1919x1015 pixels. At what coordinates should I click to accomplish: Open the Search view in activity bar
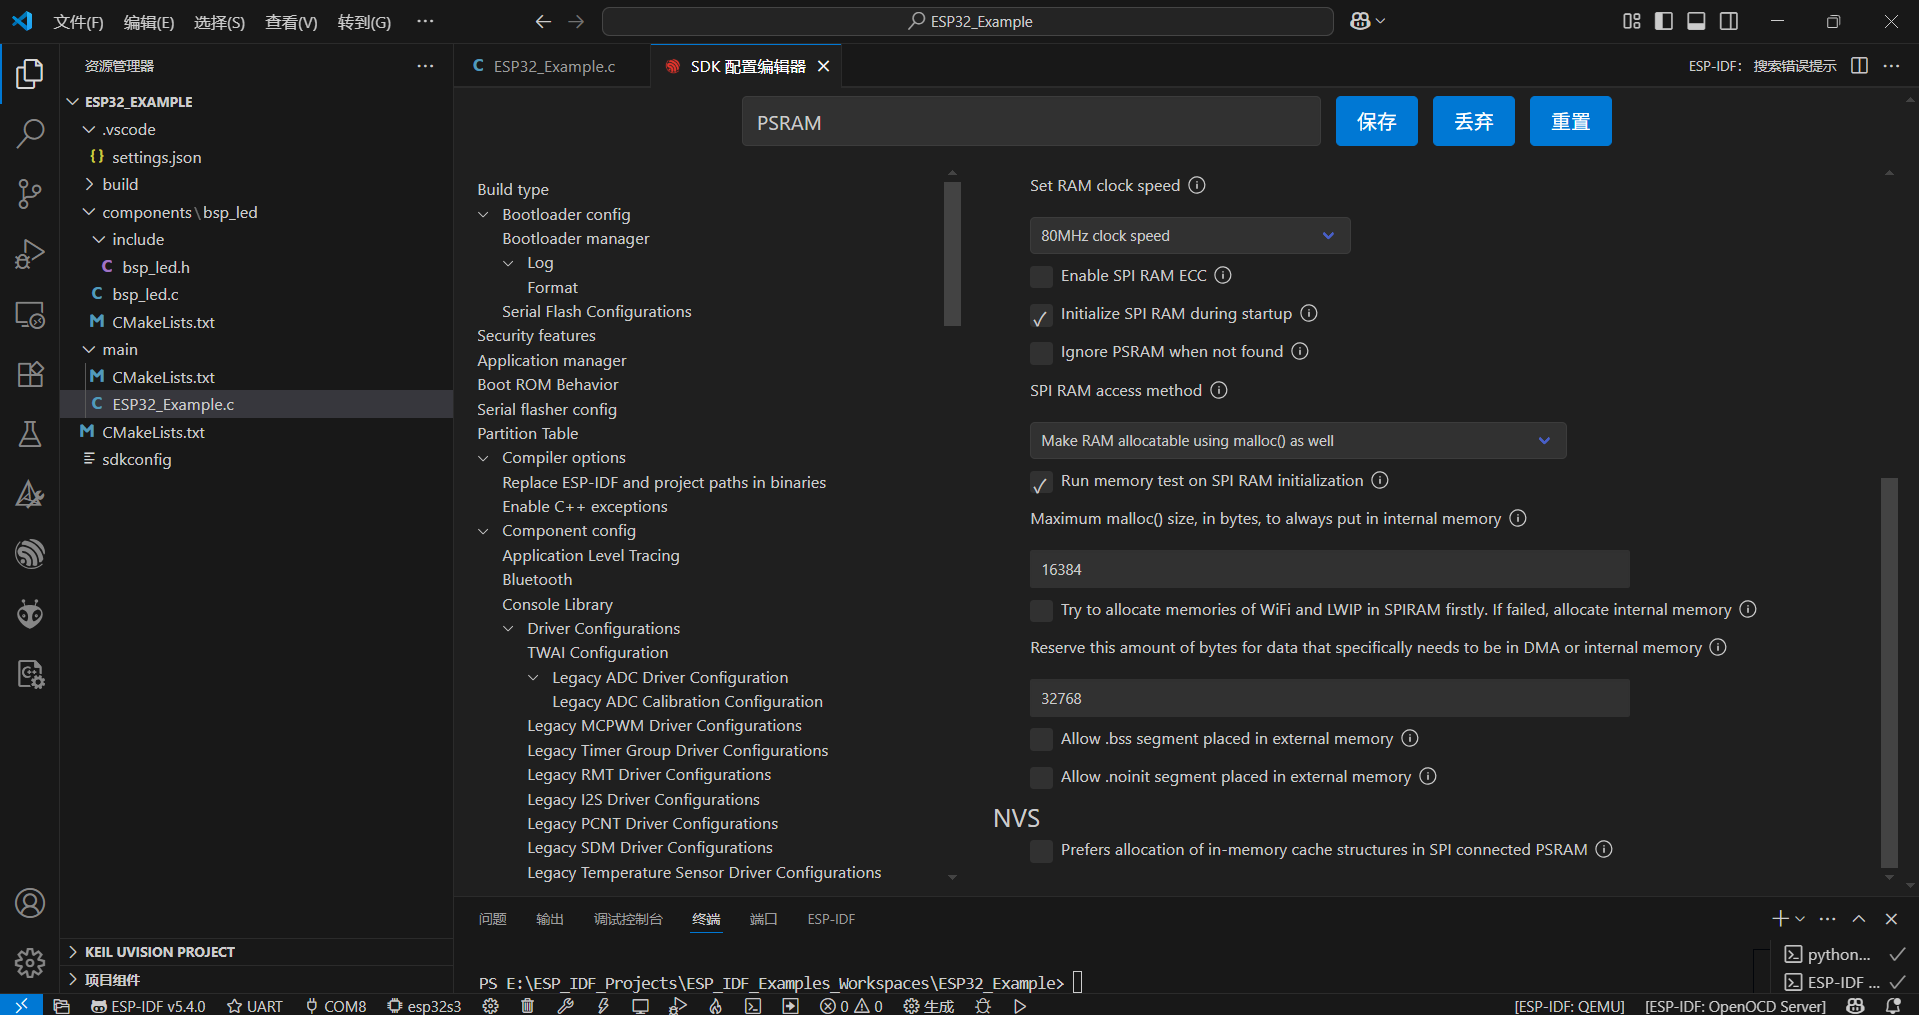[x=30, y=133]
